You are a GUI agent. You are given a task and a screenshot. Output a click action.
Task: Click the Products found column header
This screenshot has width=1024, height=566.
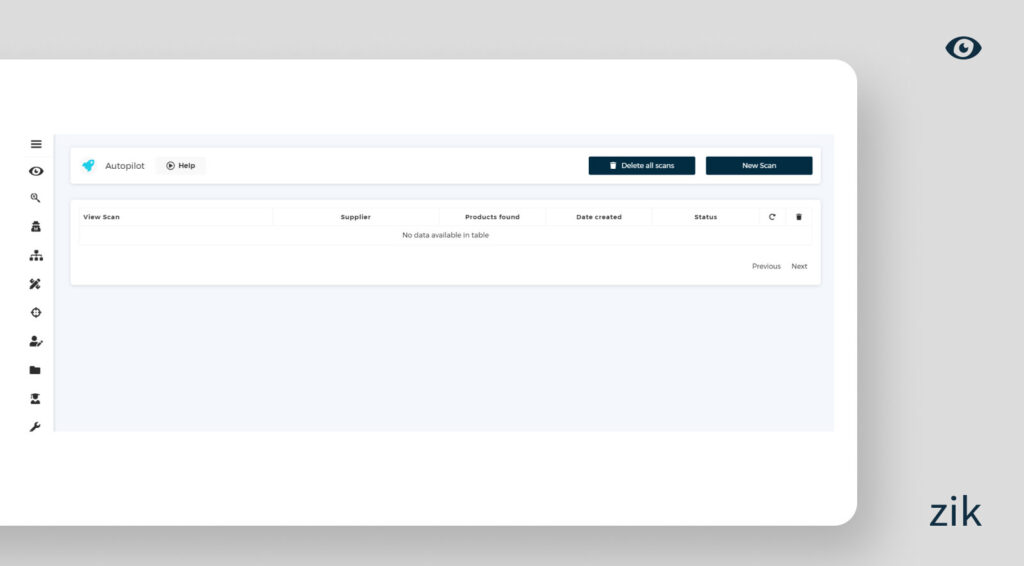[x=492, y=217]
